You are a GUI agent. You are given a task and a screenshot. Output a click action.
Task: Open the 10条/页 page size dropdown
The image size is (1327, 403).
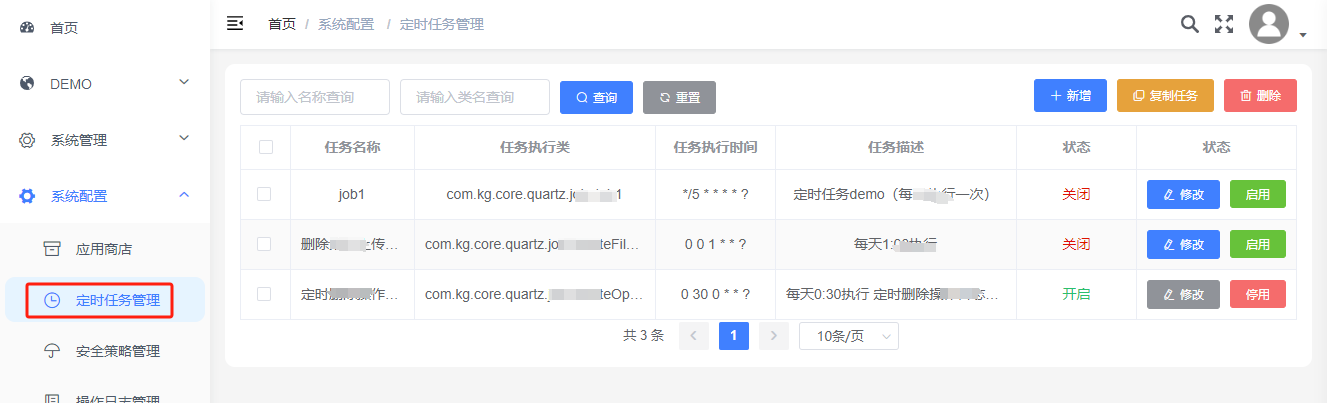click(849, 336)
